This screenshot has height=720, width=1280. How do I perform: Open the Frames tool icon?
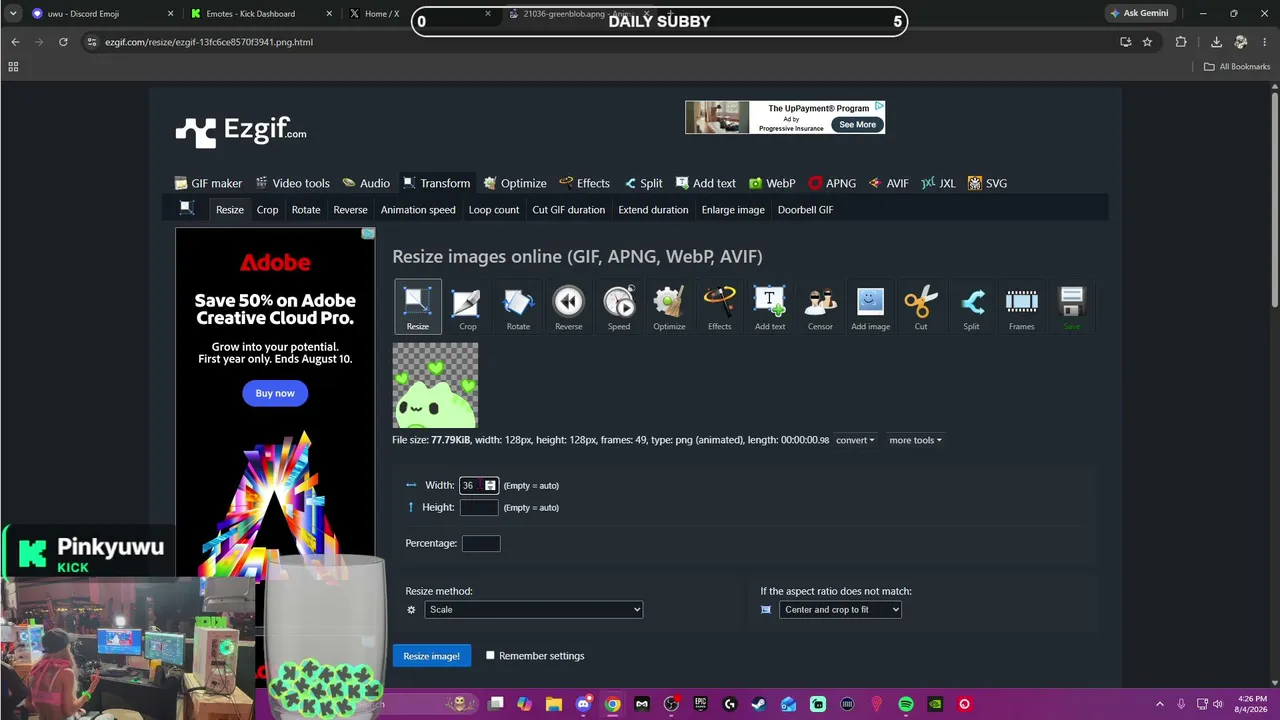tap(1021, 306)
